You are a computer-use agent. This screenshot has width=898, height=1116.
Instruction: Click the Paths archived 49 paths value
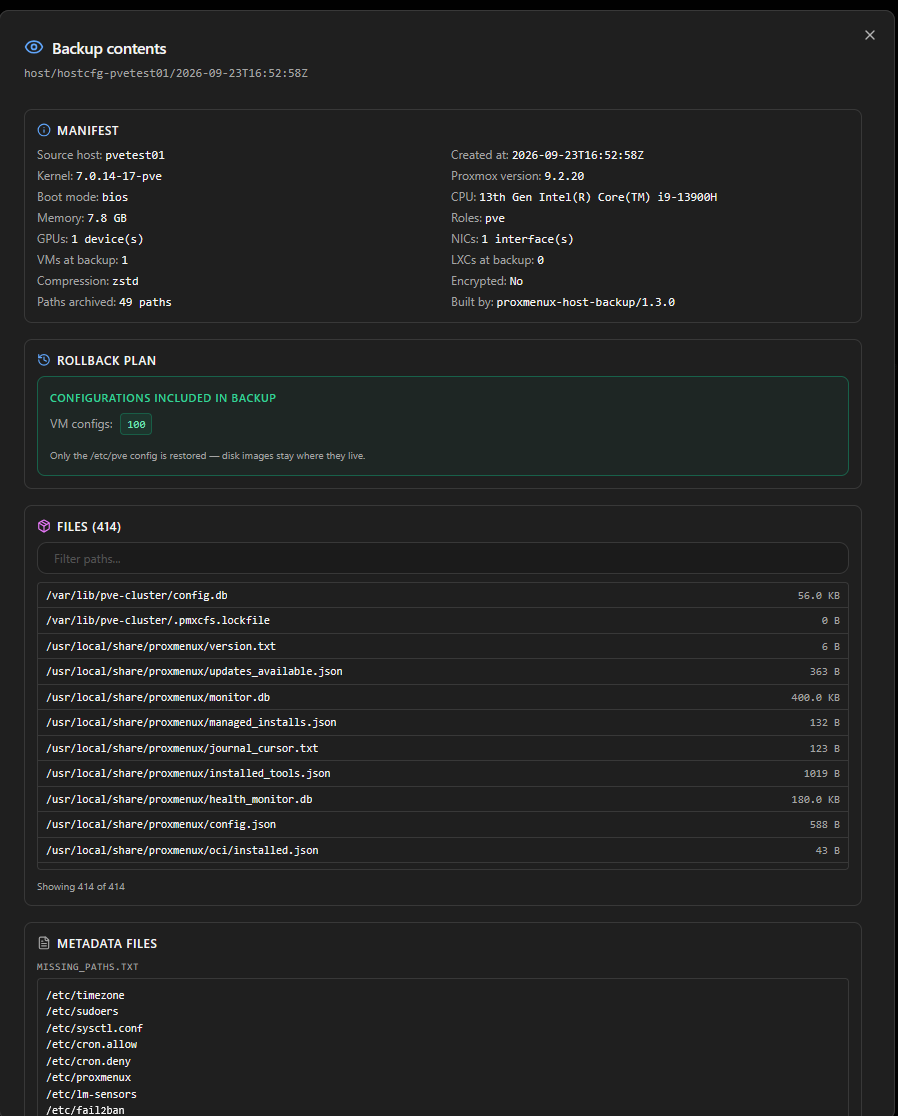click(x=145, y=302)
